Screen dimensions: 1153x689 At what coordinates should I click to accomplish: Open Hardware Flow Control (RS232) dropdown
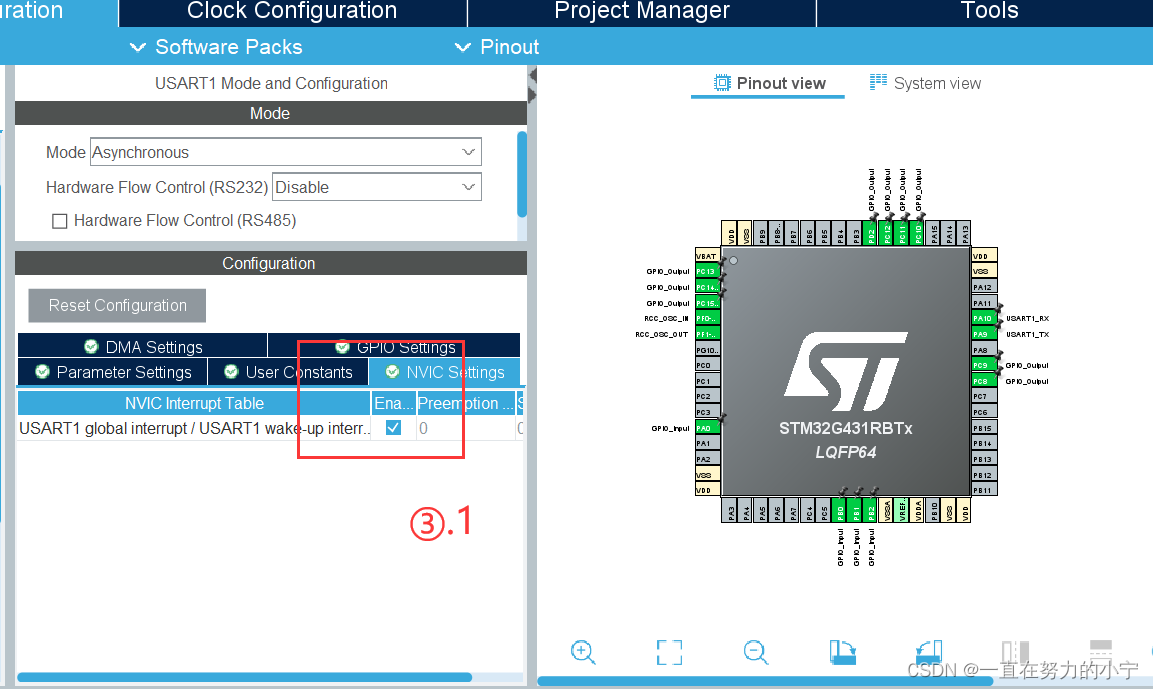pos(376,187)
